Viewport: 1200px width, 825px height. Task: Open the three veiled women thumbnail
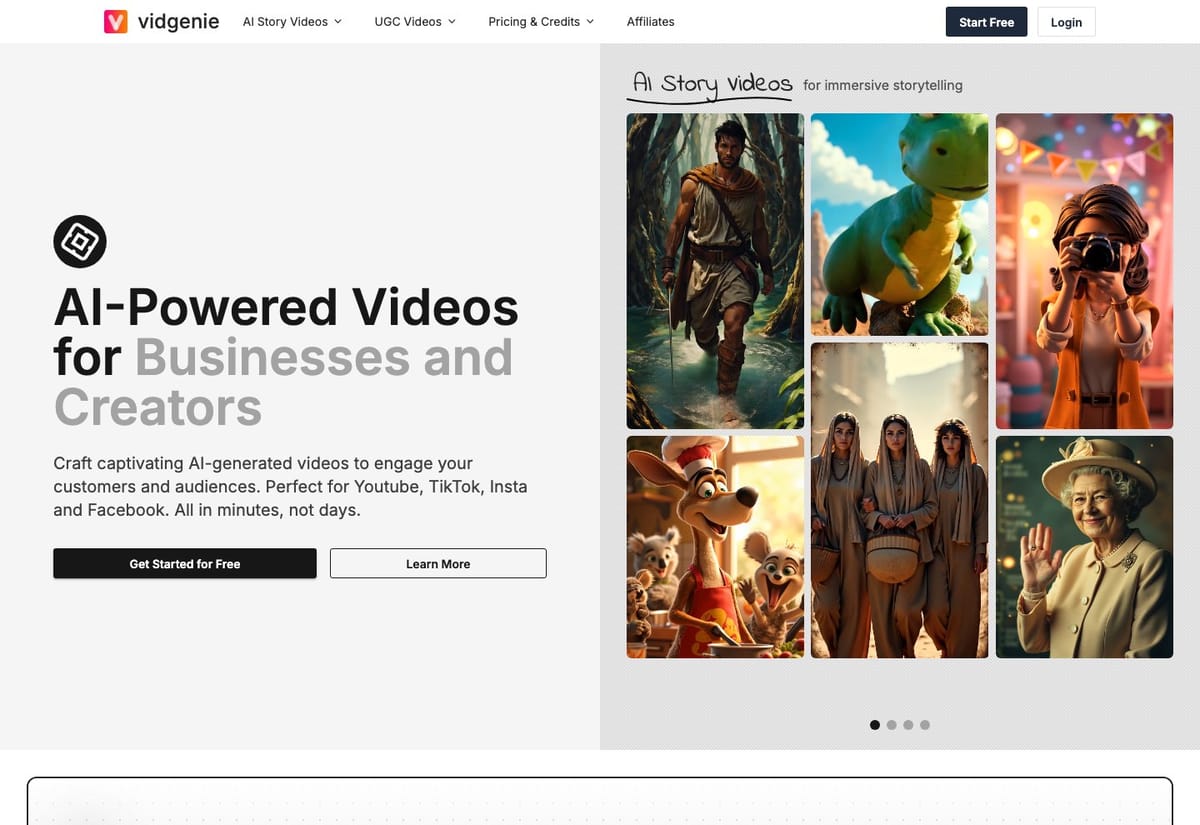[899, 500]
